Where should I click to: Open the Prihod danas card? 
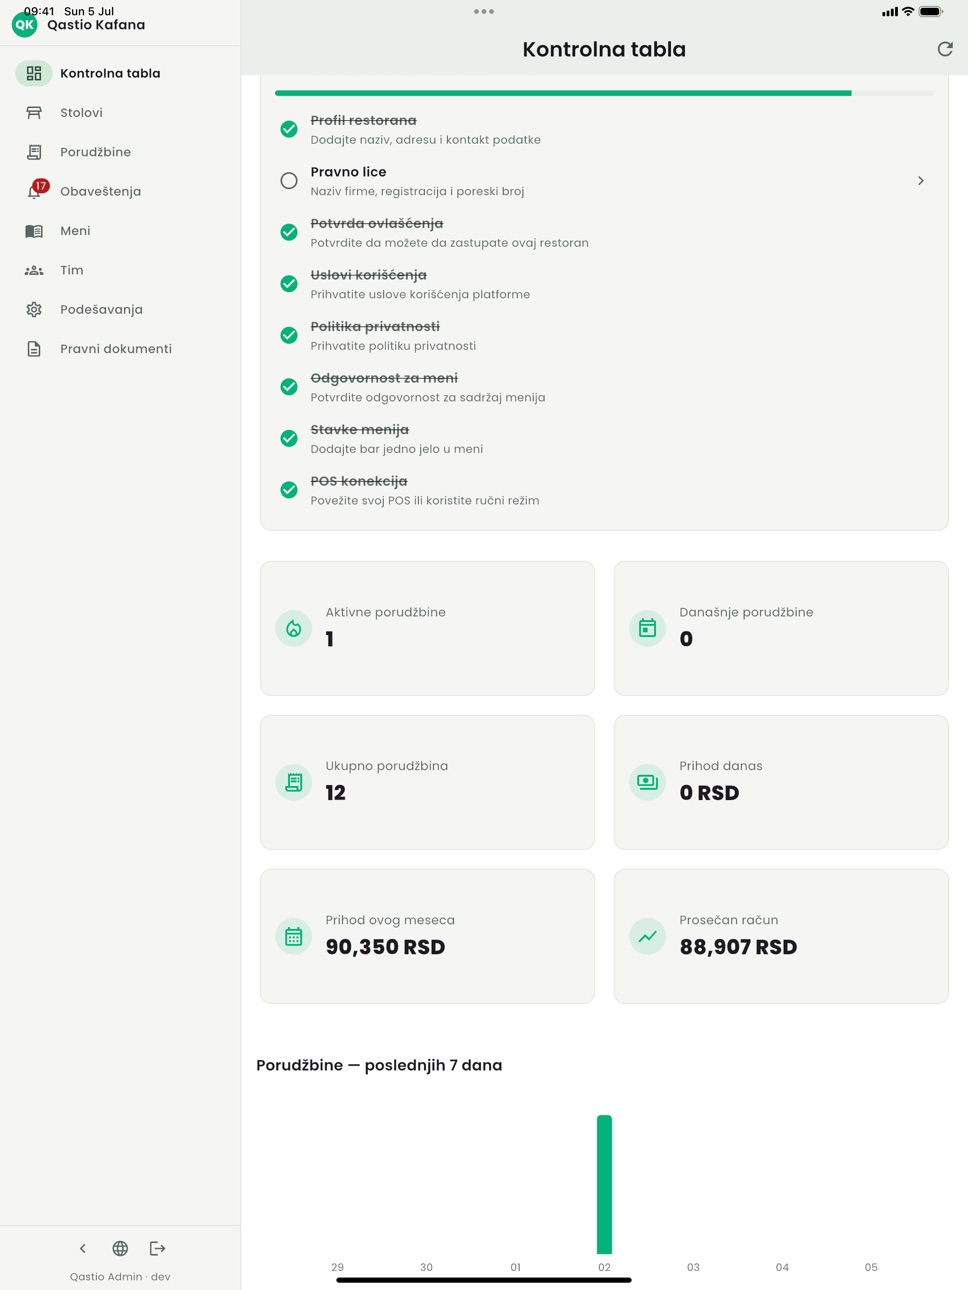pyautogui.click(x=781, y=782)
